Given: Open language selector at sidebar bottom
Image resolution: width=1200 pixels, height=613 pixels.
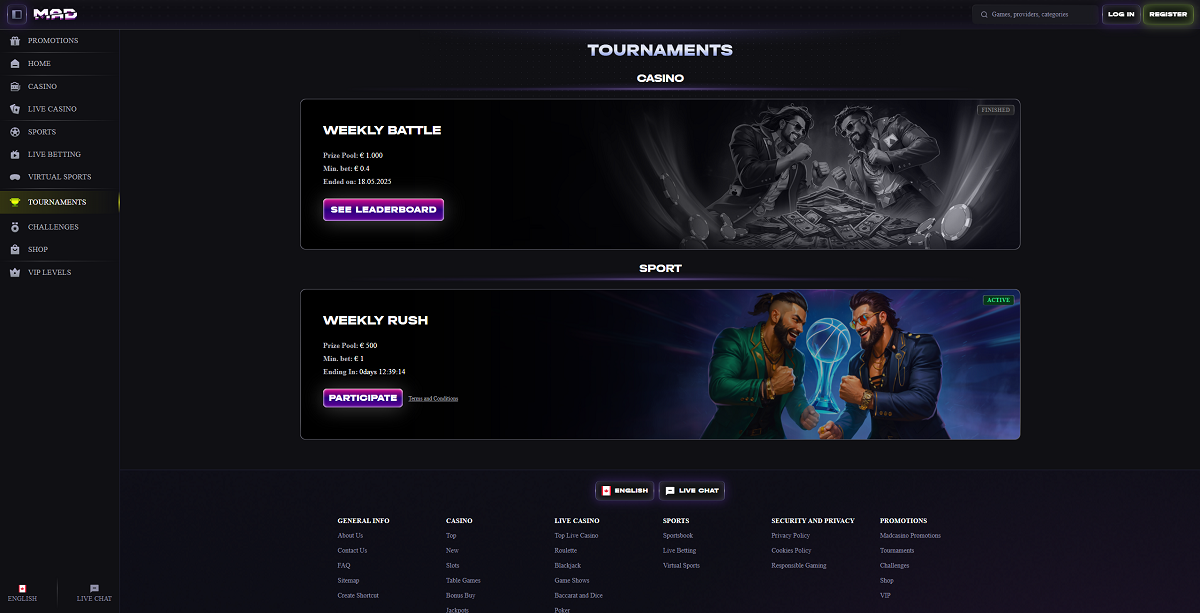Looking at the screenshot, I should [22, 593].
